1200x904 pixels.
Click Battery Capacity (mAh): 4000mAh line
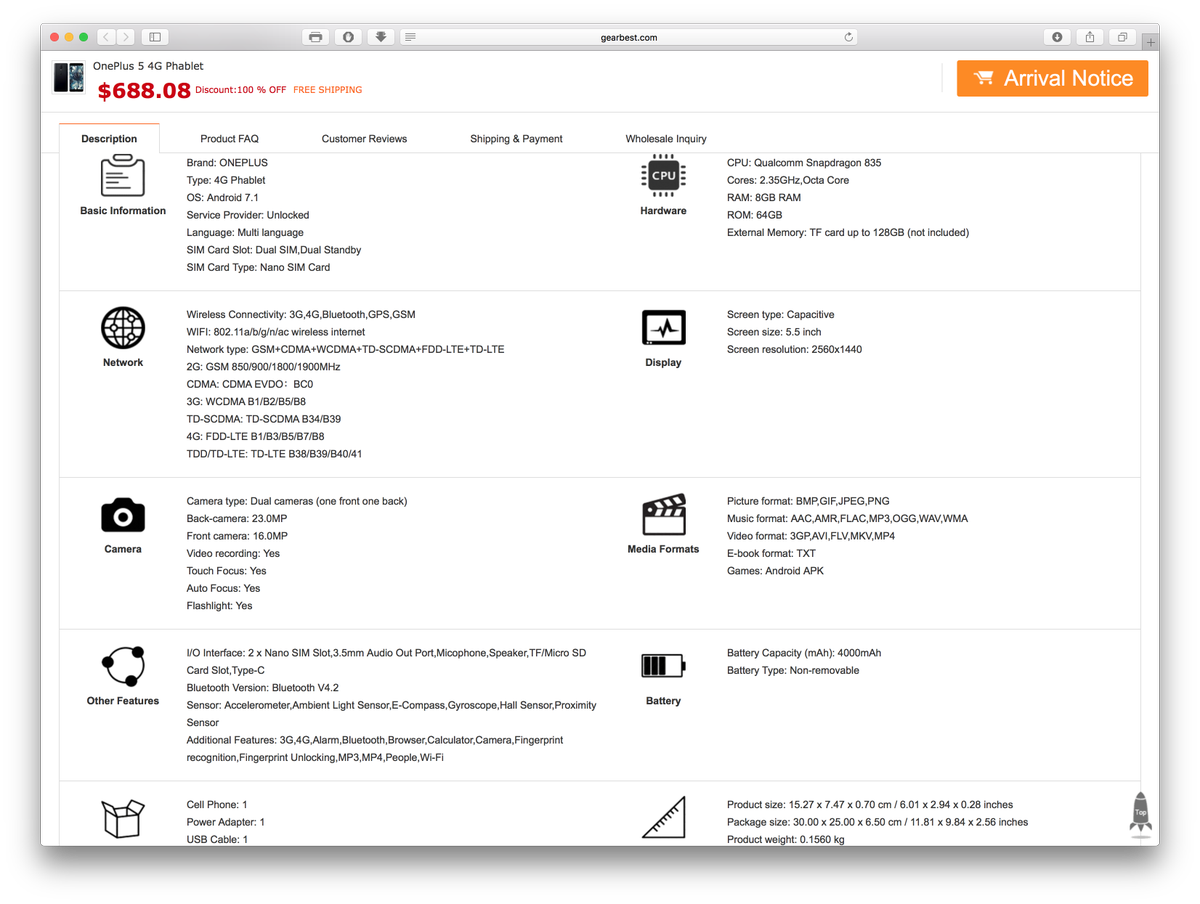tap(804, 653)
